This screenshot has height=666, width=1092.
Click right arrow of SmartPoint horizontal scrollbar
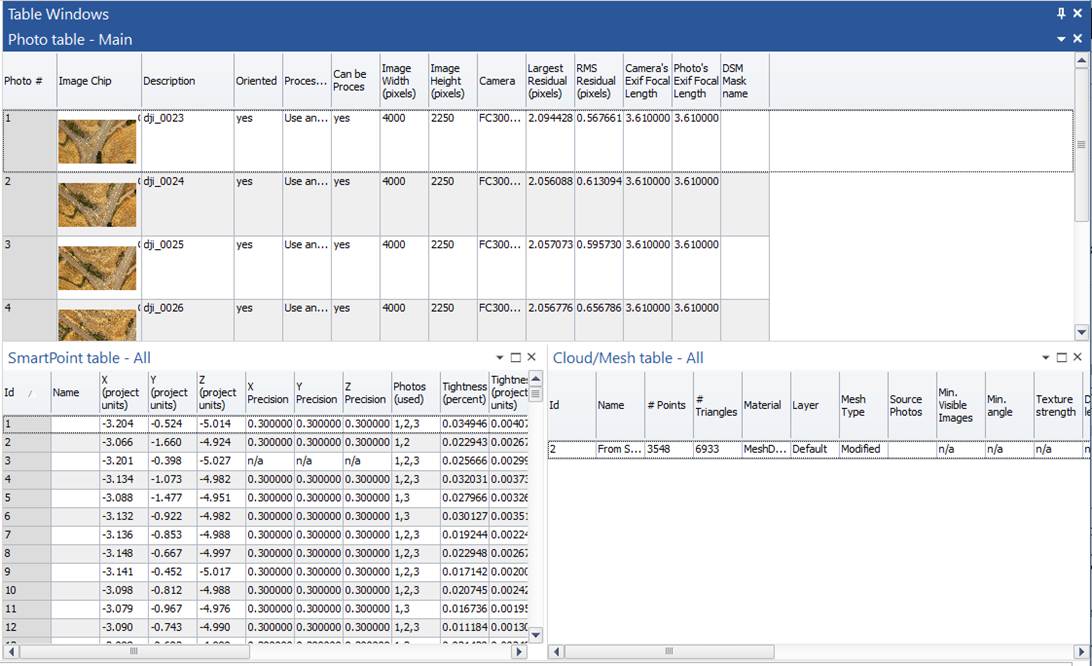coord(518,651)
